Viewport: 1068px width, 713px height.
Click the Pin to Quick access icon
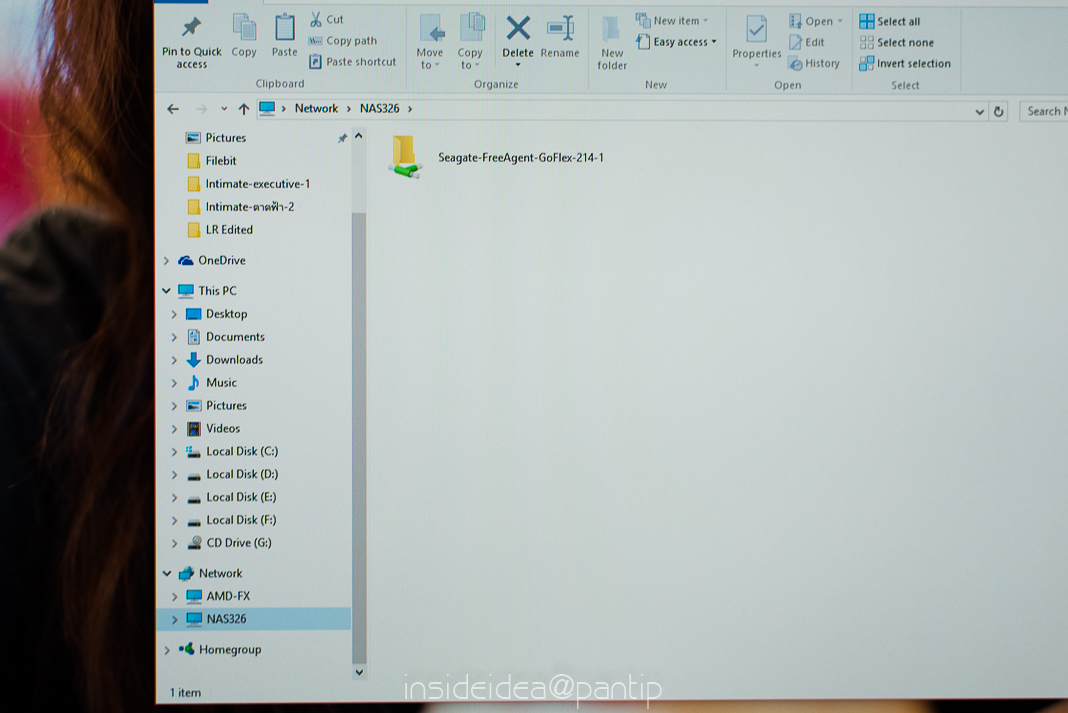(x=191, y=27)
